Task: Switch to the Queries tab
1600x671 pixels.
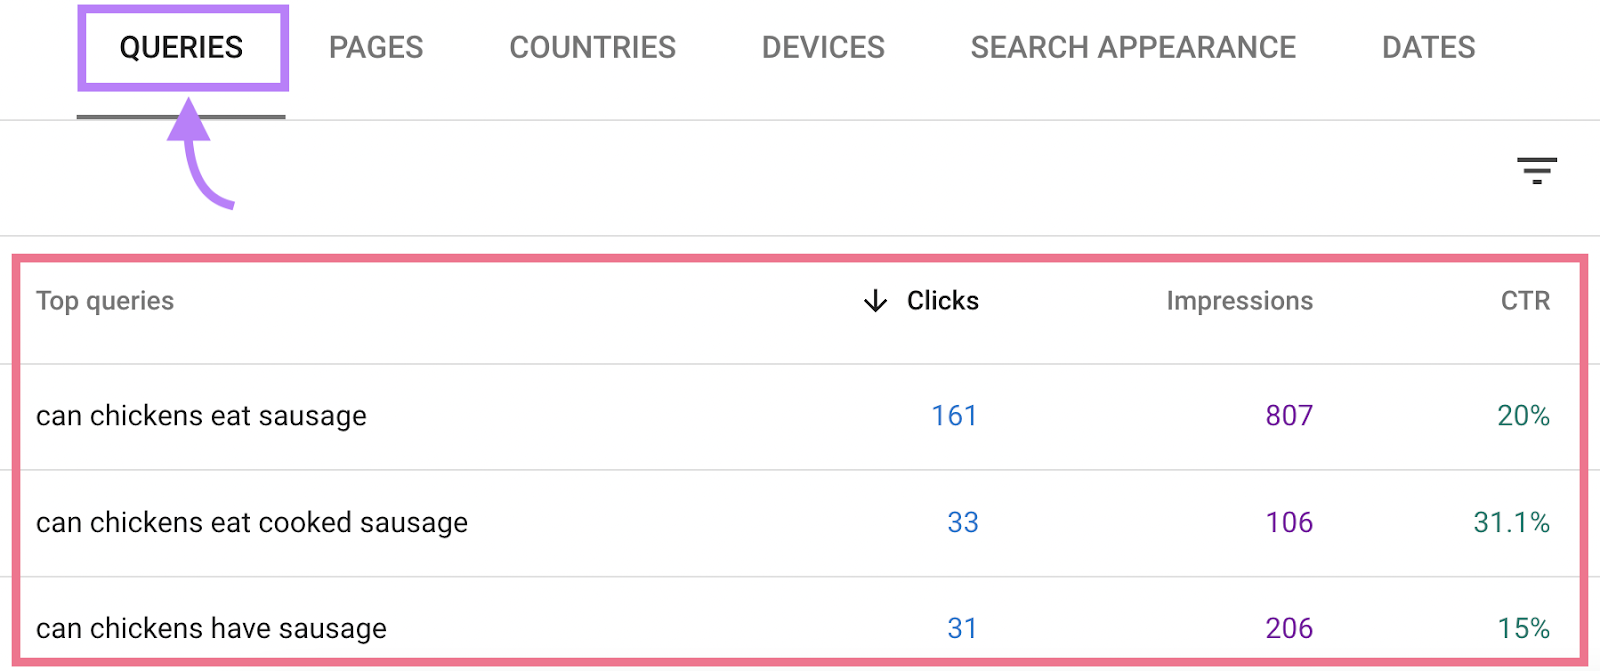Action: tap(181, 47)
